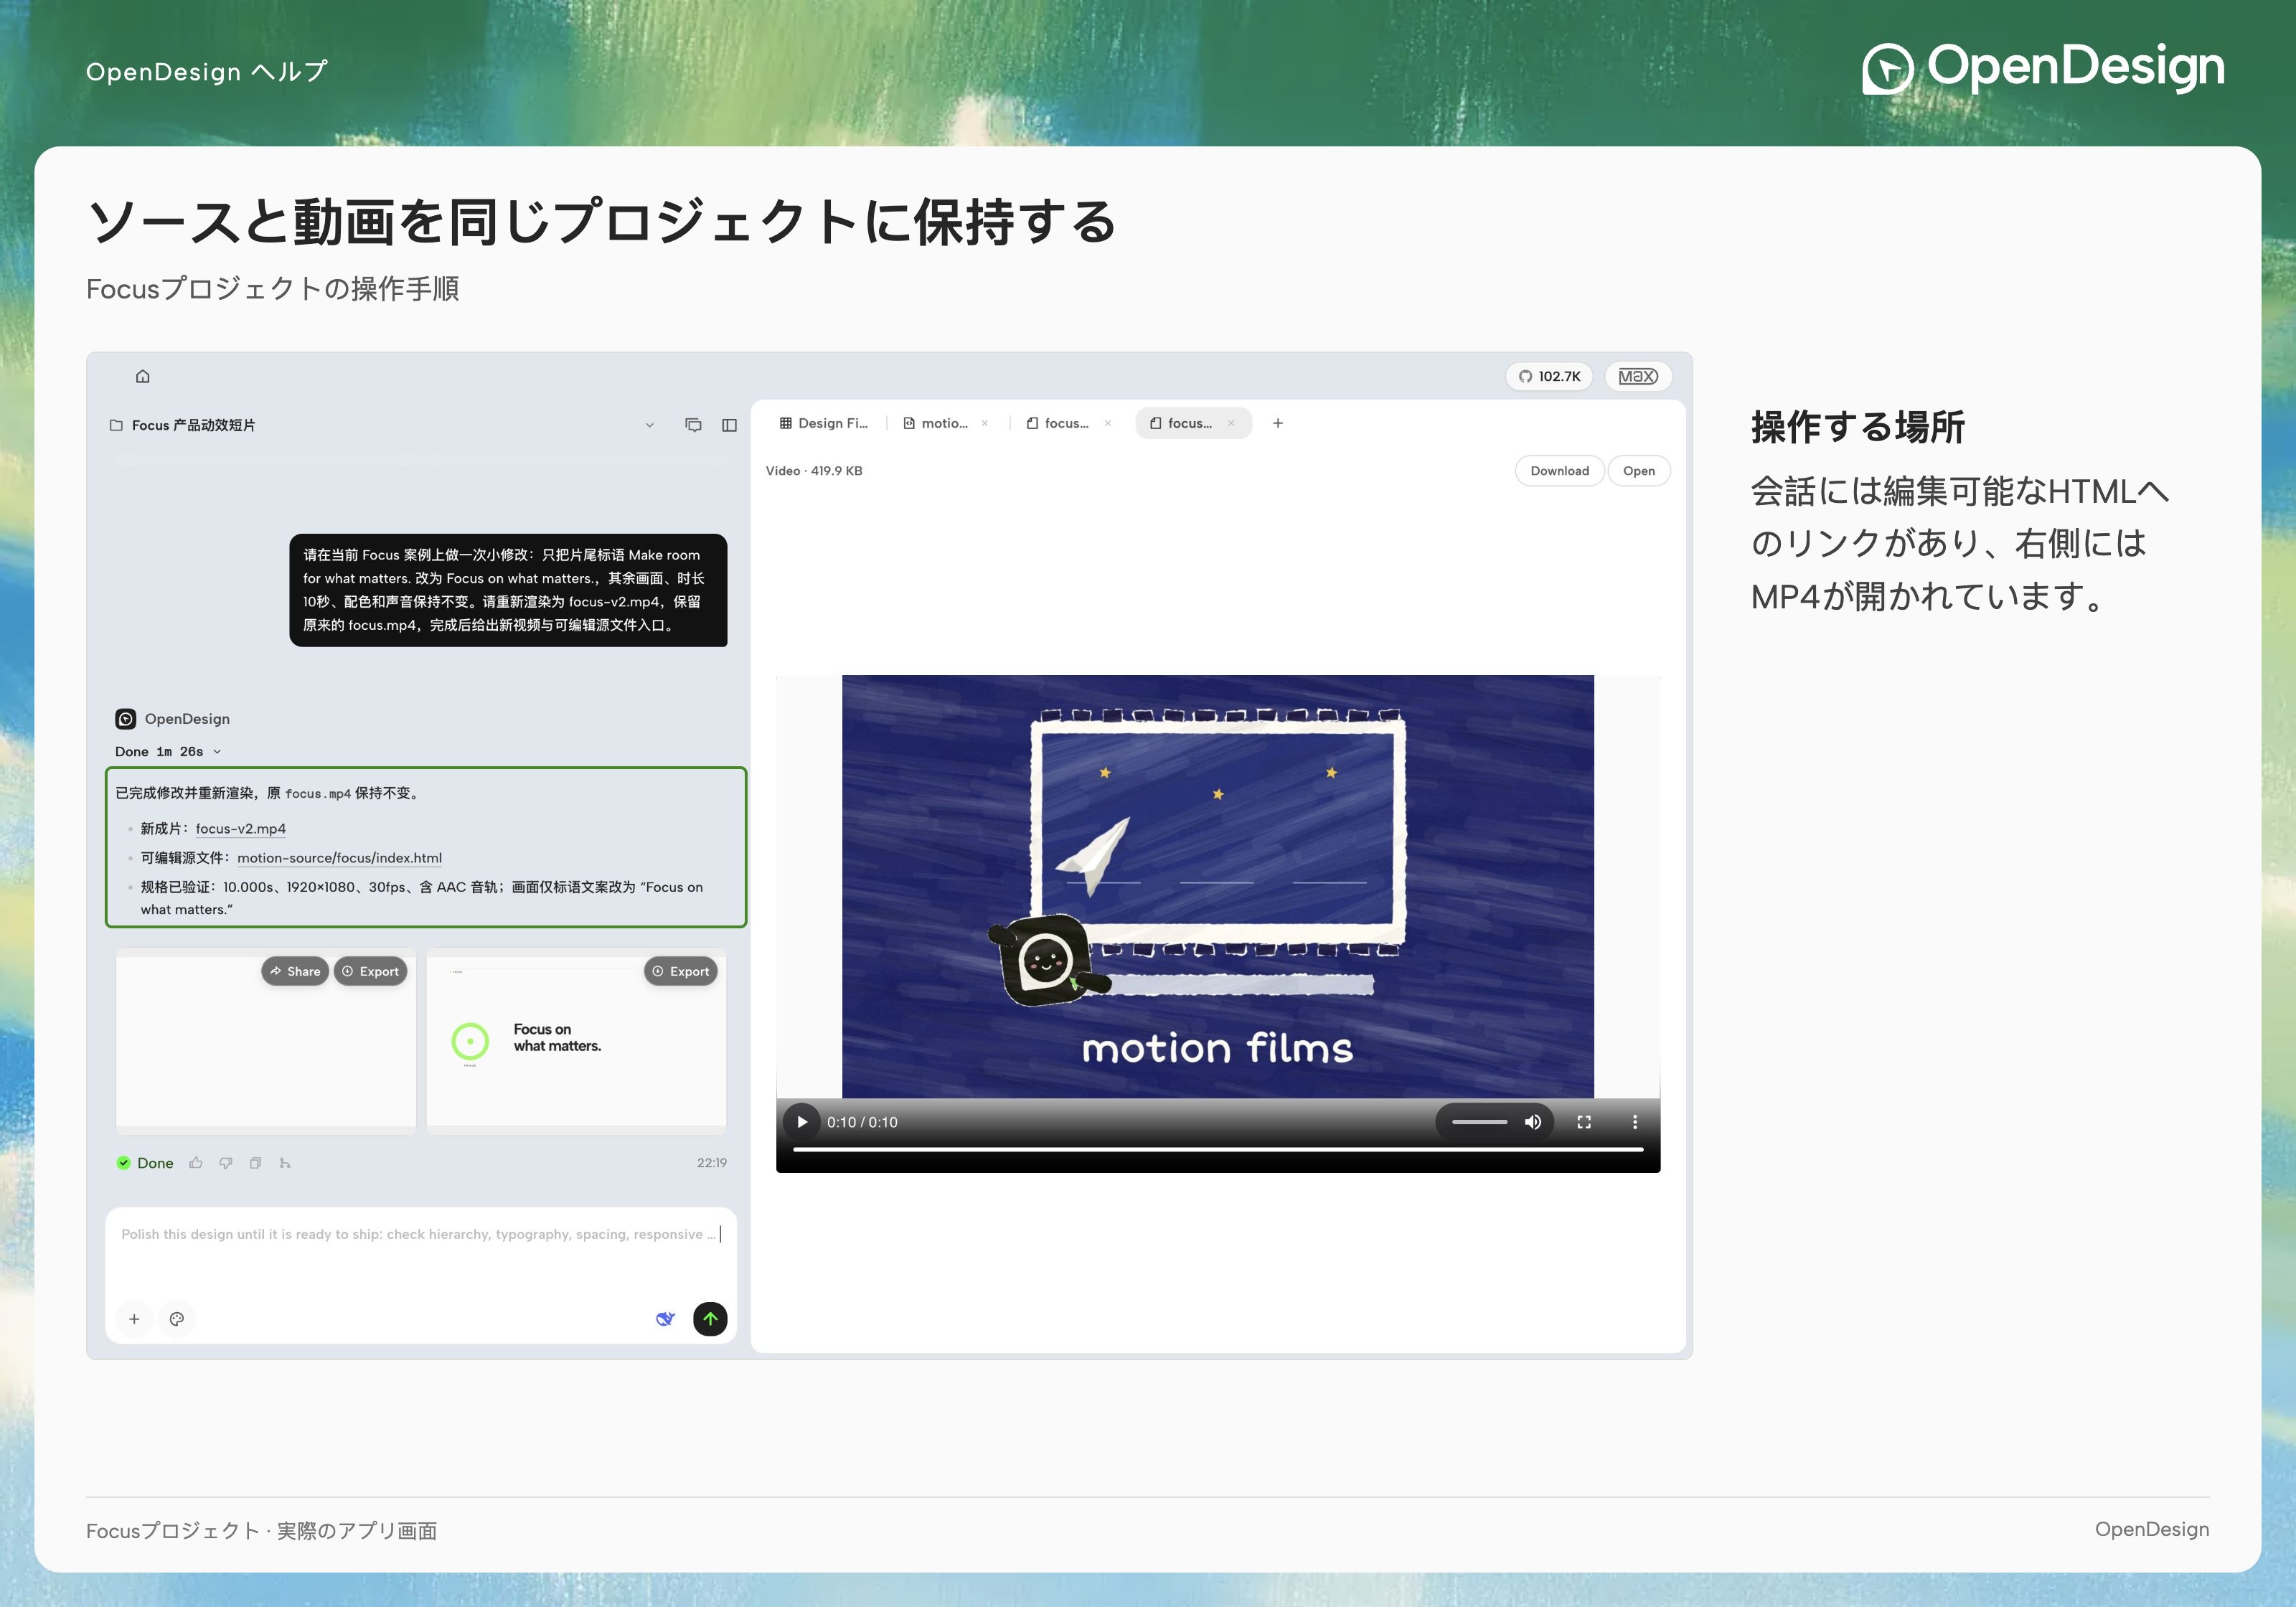Click the 'Video · 419.9 KB' label
Screen dimensions: 2296x1607
coord(814,471)
